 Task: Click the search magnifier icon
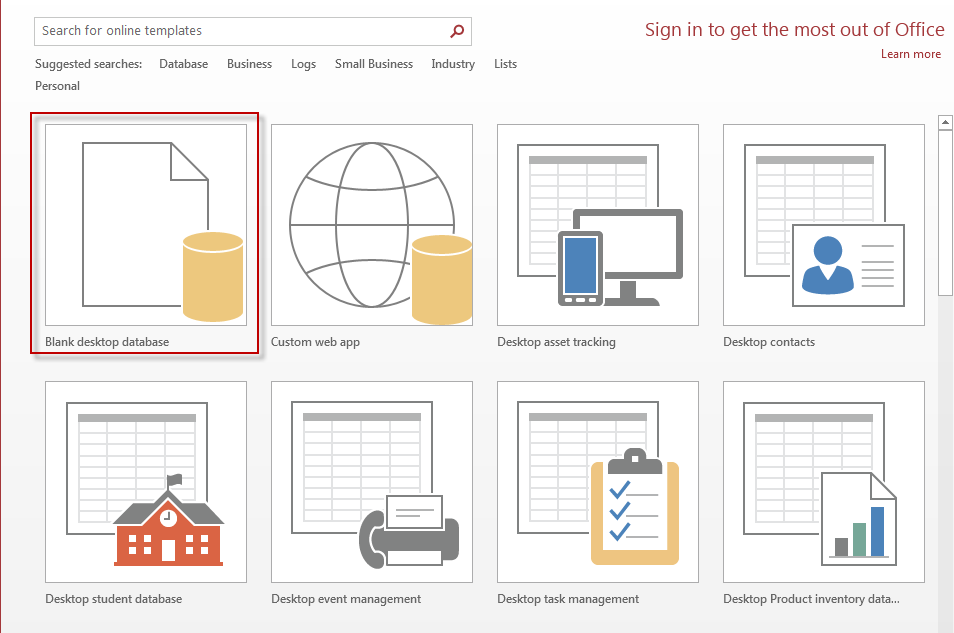click(457, 31)
